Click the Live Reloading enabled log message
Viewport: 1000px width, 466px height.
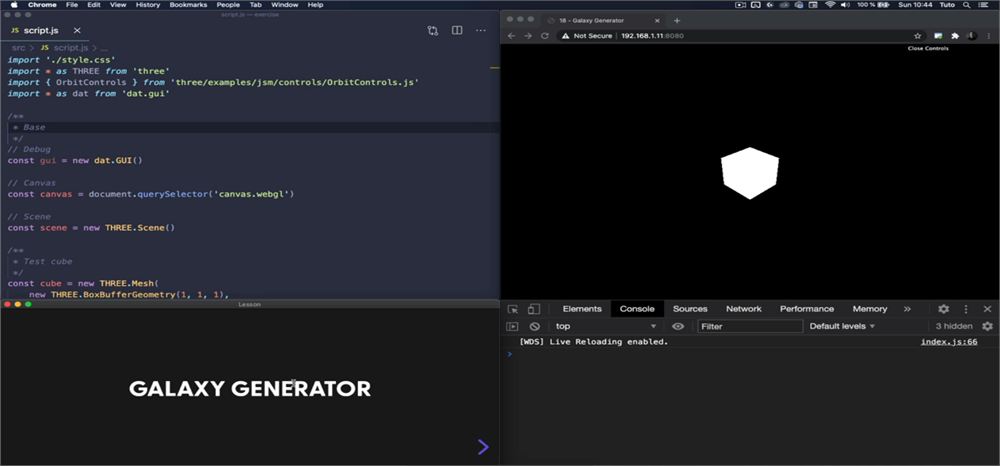coord(594,342)
